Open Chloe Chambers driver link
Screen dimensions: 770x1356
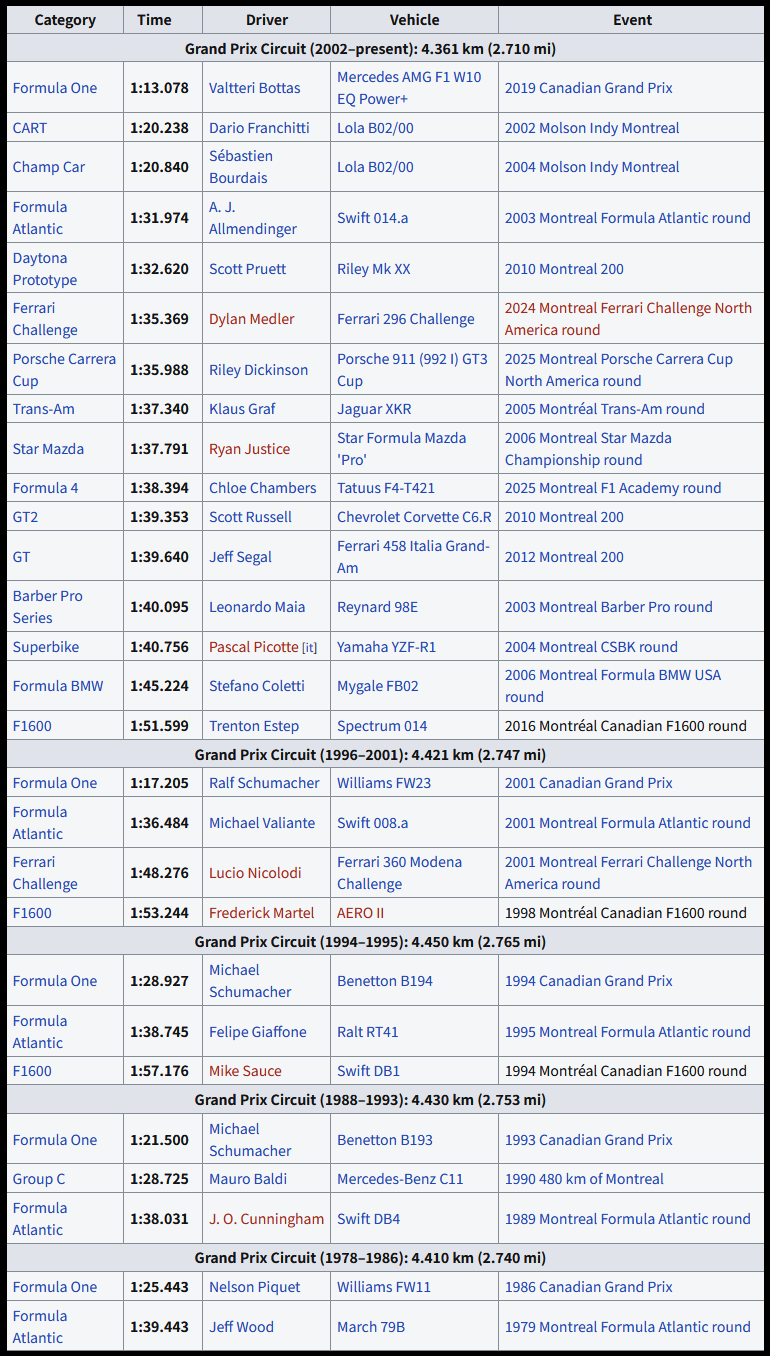pos(262,488)
